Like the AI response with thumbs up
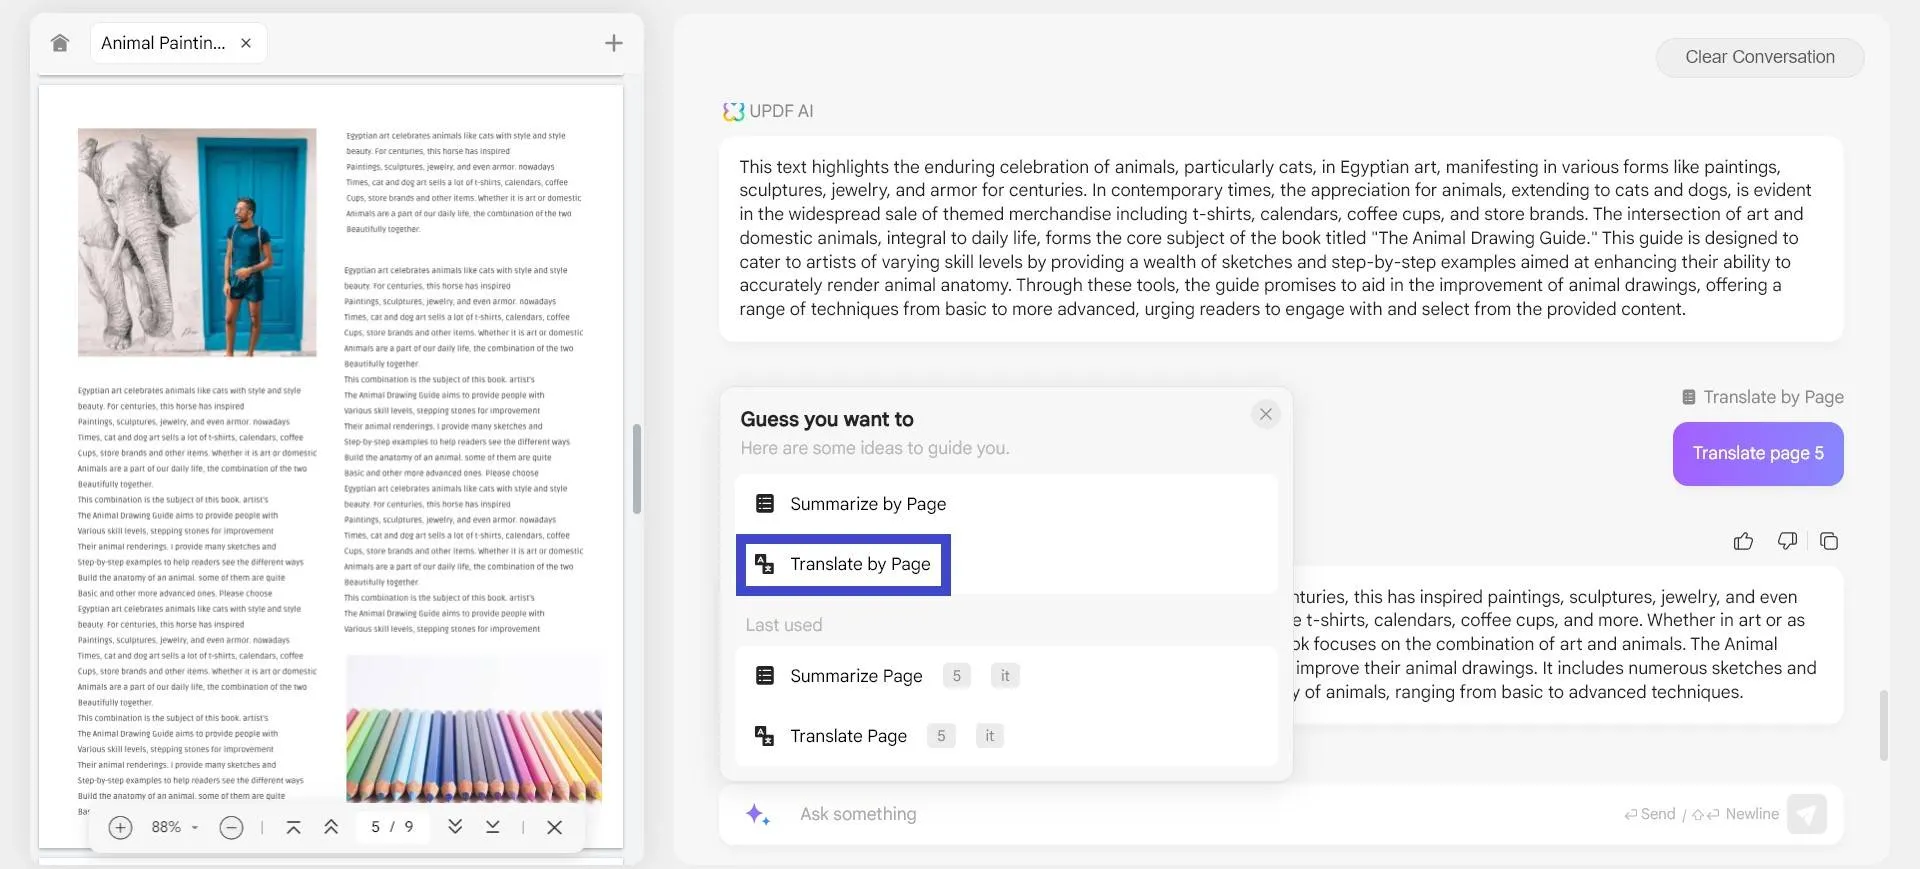The image size is (1920, 869). pos(1743,541)
